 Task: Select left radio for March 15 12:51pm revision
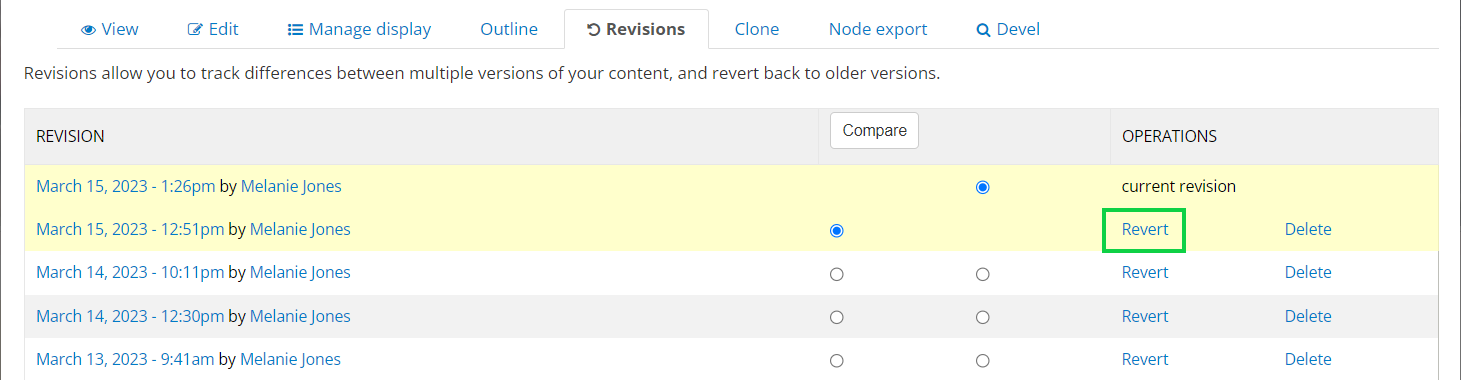tap(837, 230)
